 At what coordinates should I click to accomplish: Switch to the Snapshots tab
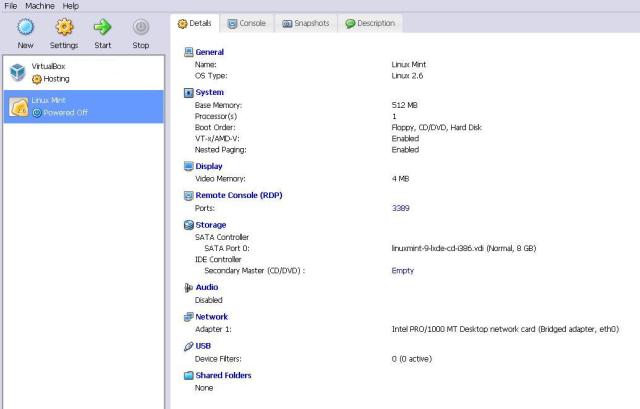coord(306,23)
